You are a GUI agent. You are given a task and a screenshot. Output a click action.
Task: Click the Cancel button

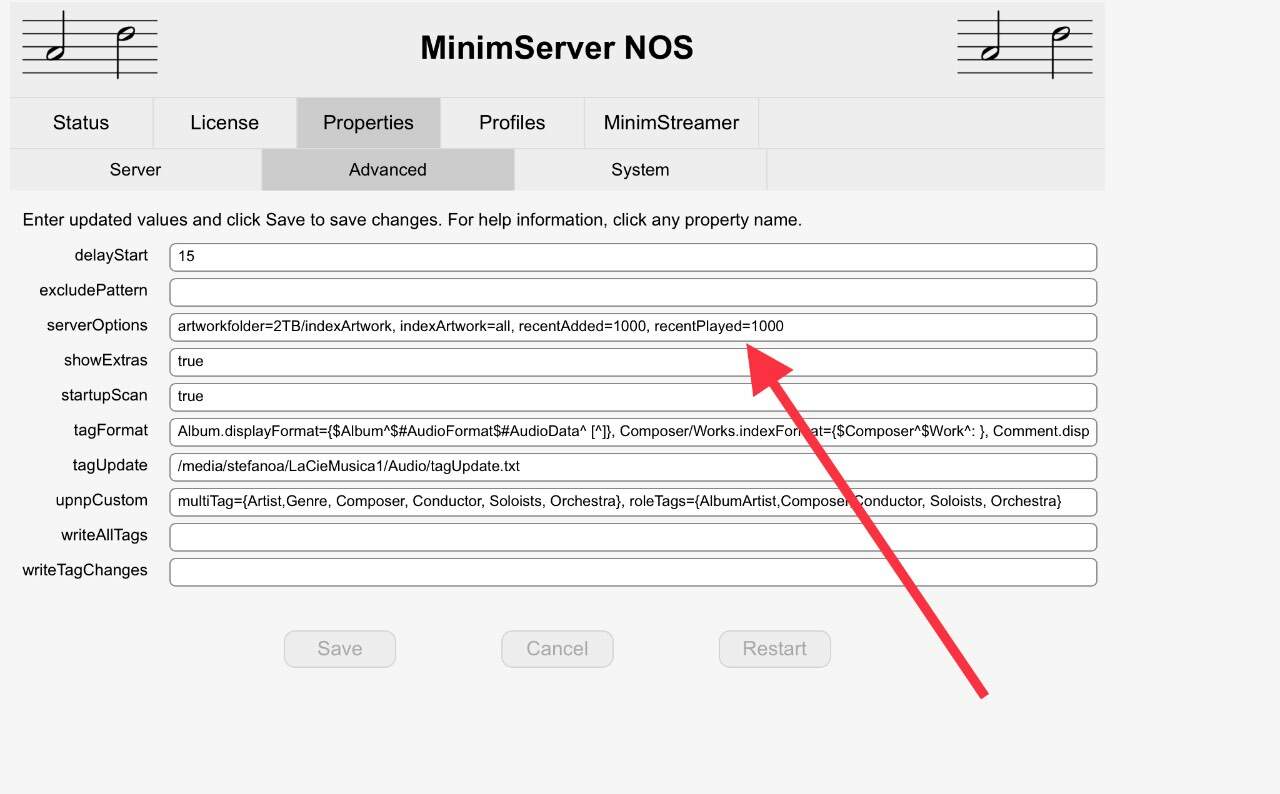point(557,649)
